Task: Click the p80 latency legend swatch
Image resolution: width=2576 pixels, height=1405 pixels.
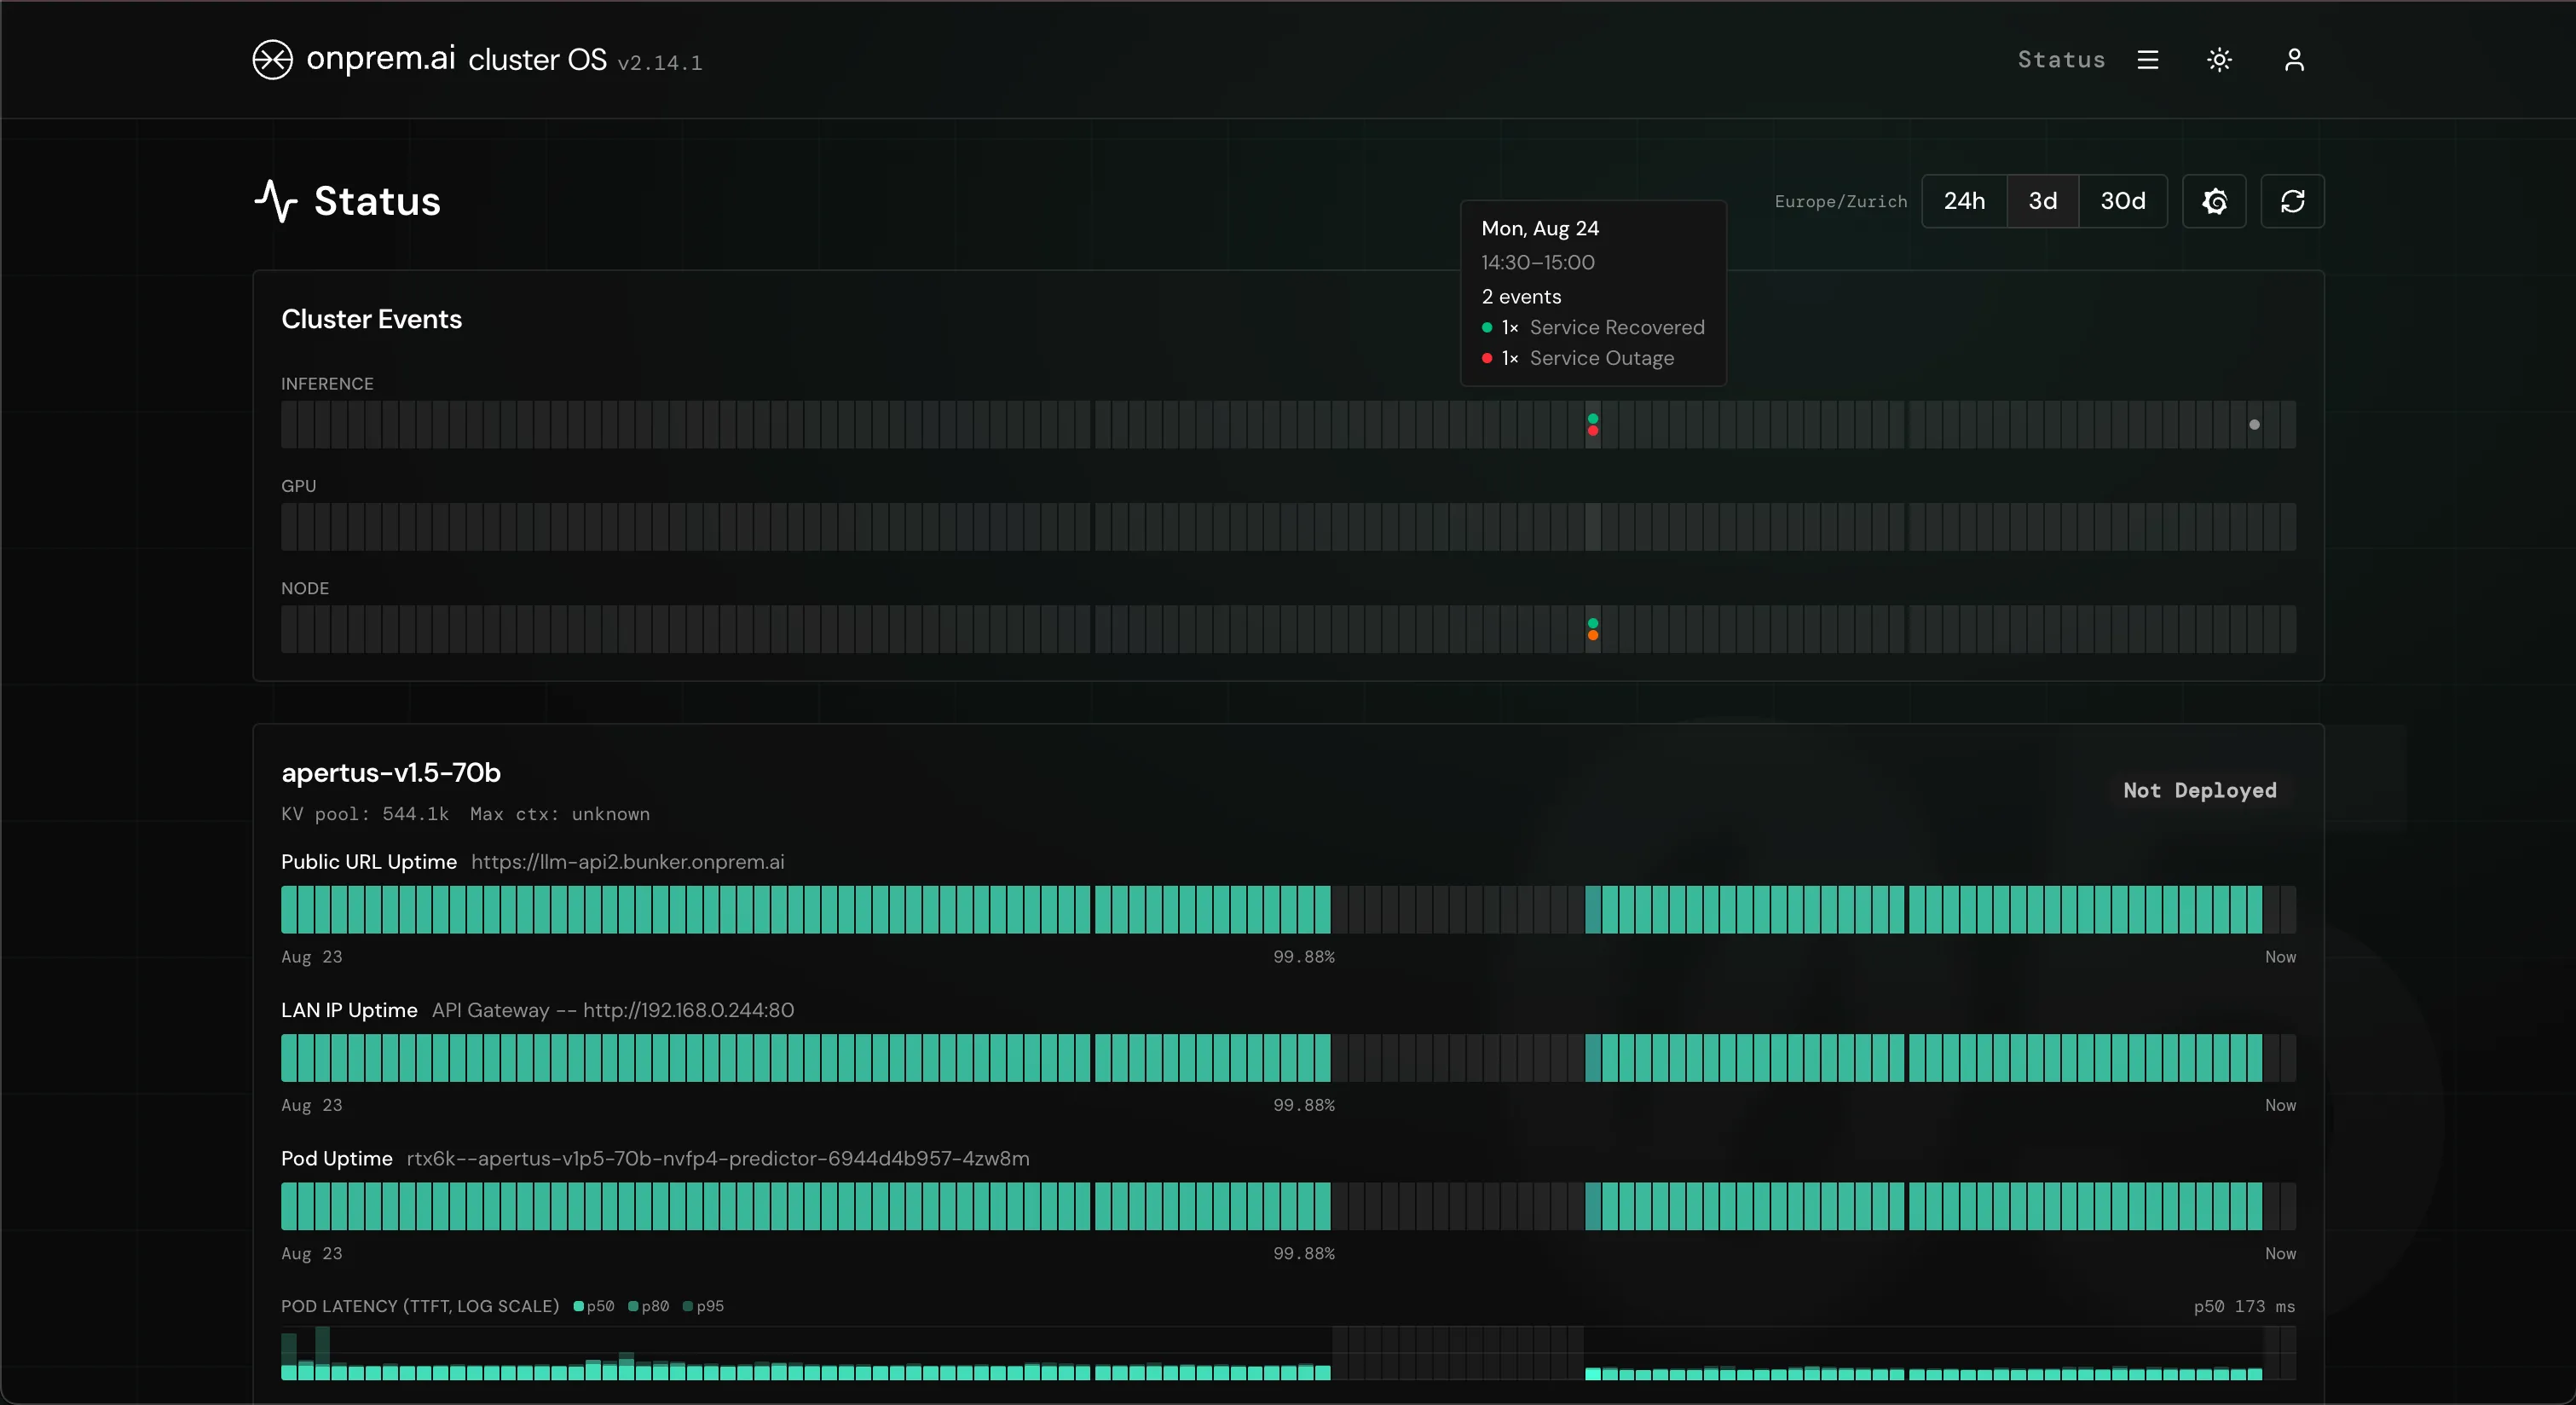Action: point(633,1306)
